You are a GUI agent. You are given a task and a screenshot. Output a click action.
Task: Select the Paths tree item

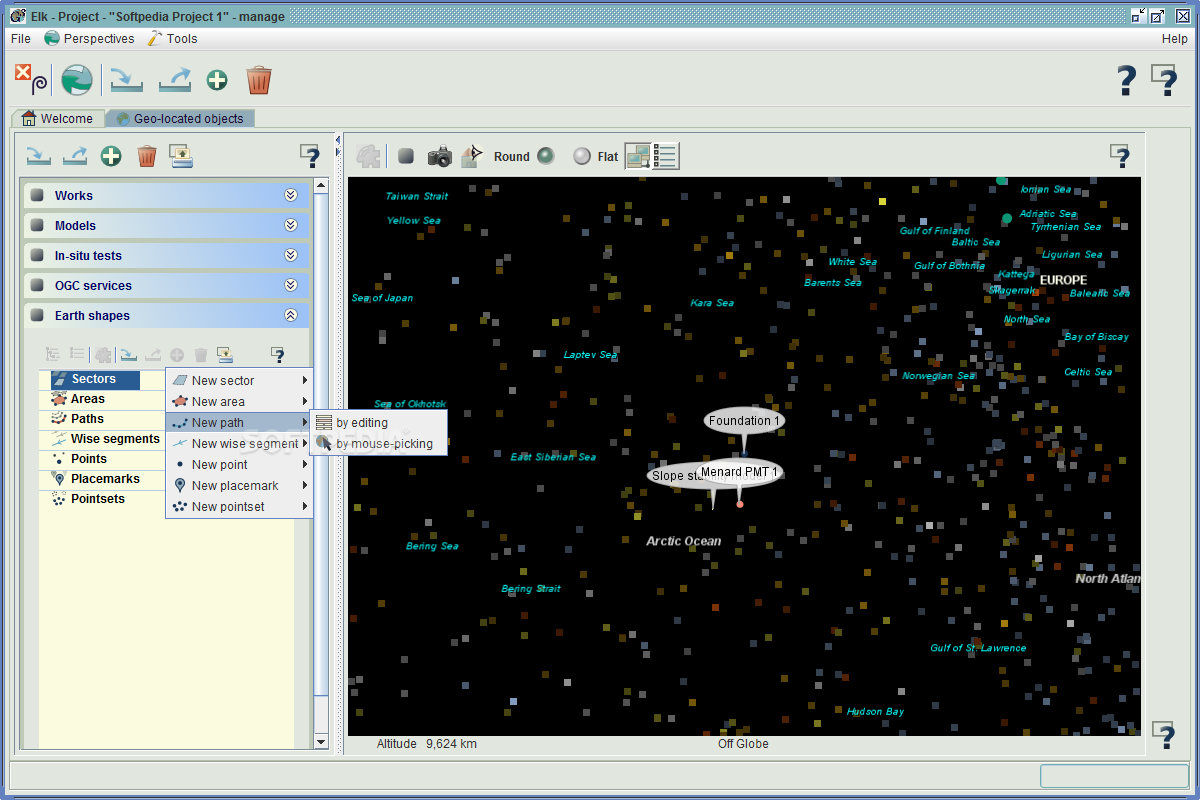tap(78, 419)
